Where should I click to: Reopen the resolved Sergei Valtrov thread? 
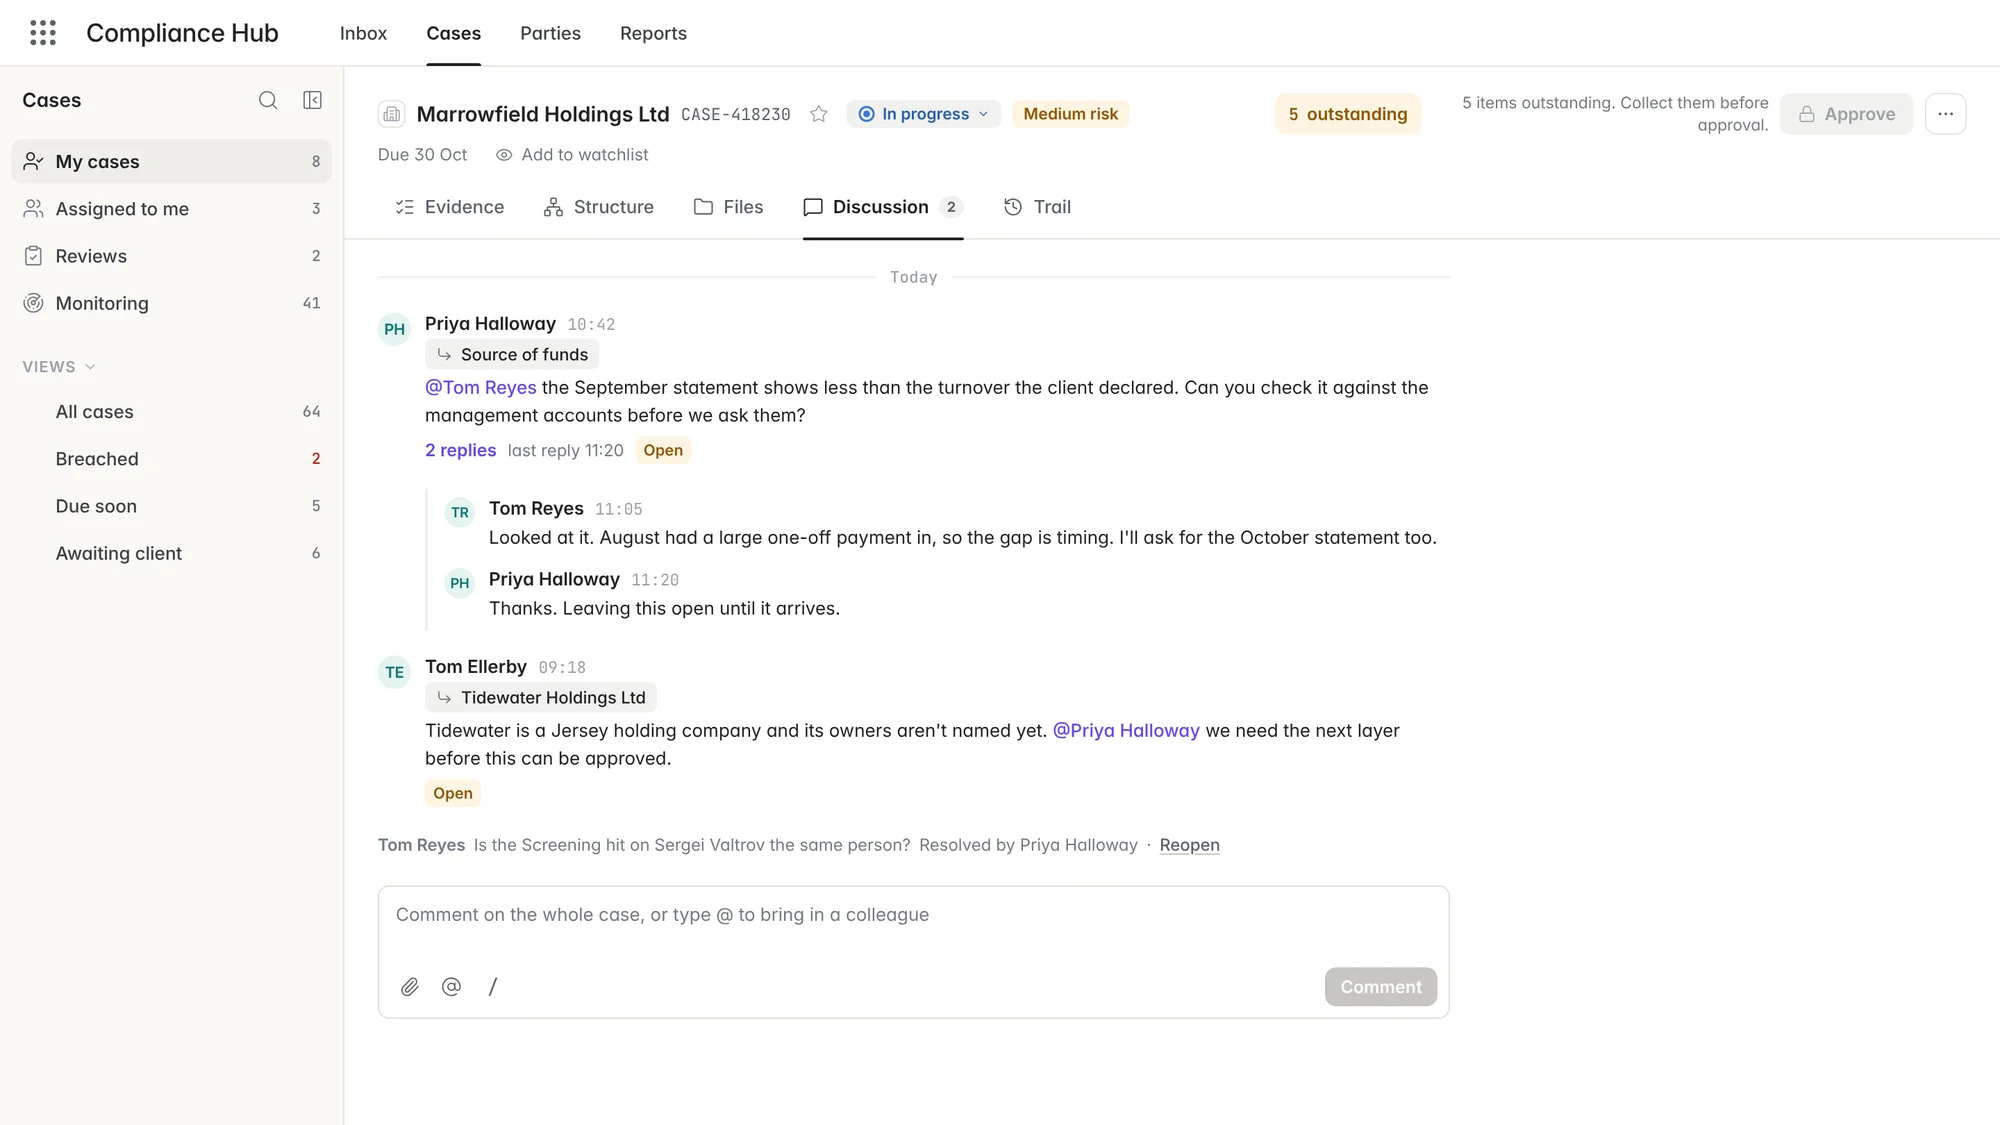[1189, 845]
